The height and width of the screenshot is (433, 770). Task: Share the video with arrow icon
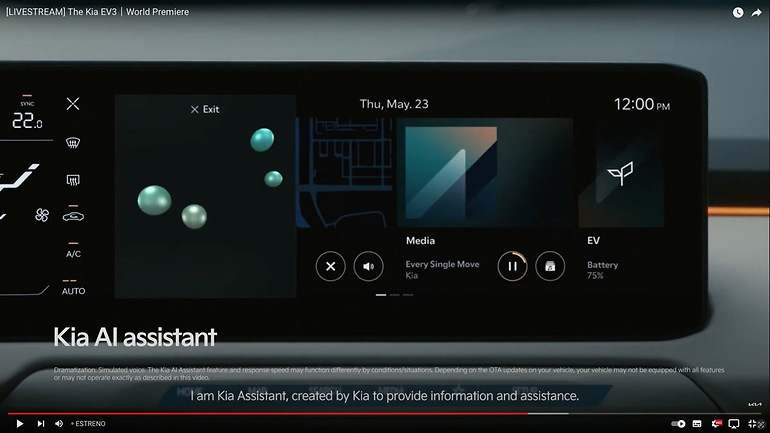[756, 13]
